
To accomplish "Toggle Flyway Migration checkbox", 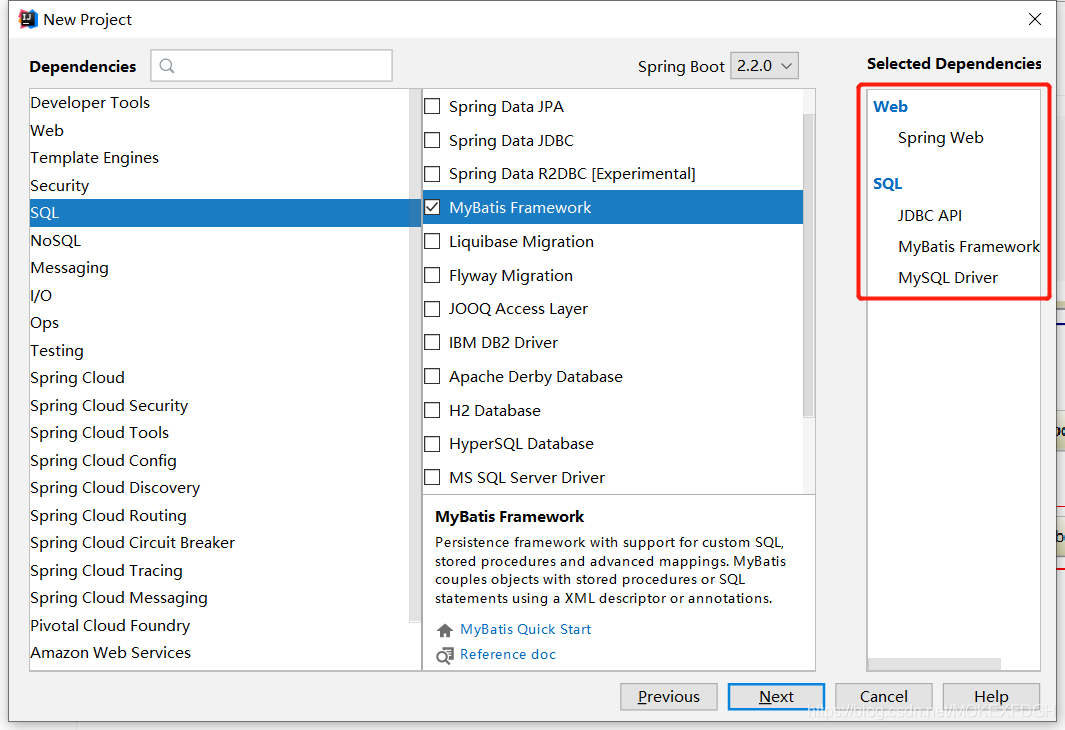I will point(432,275).
